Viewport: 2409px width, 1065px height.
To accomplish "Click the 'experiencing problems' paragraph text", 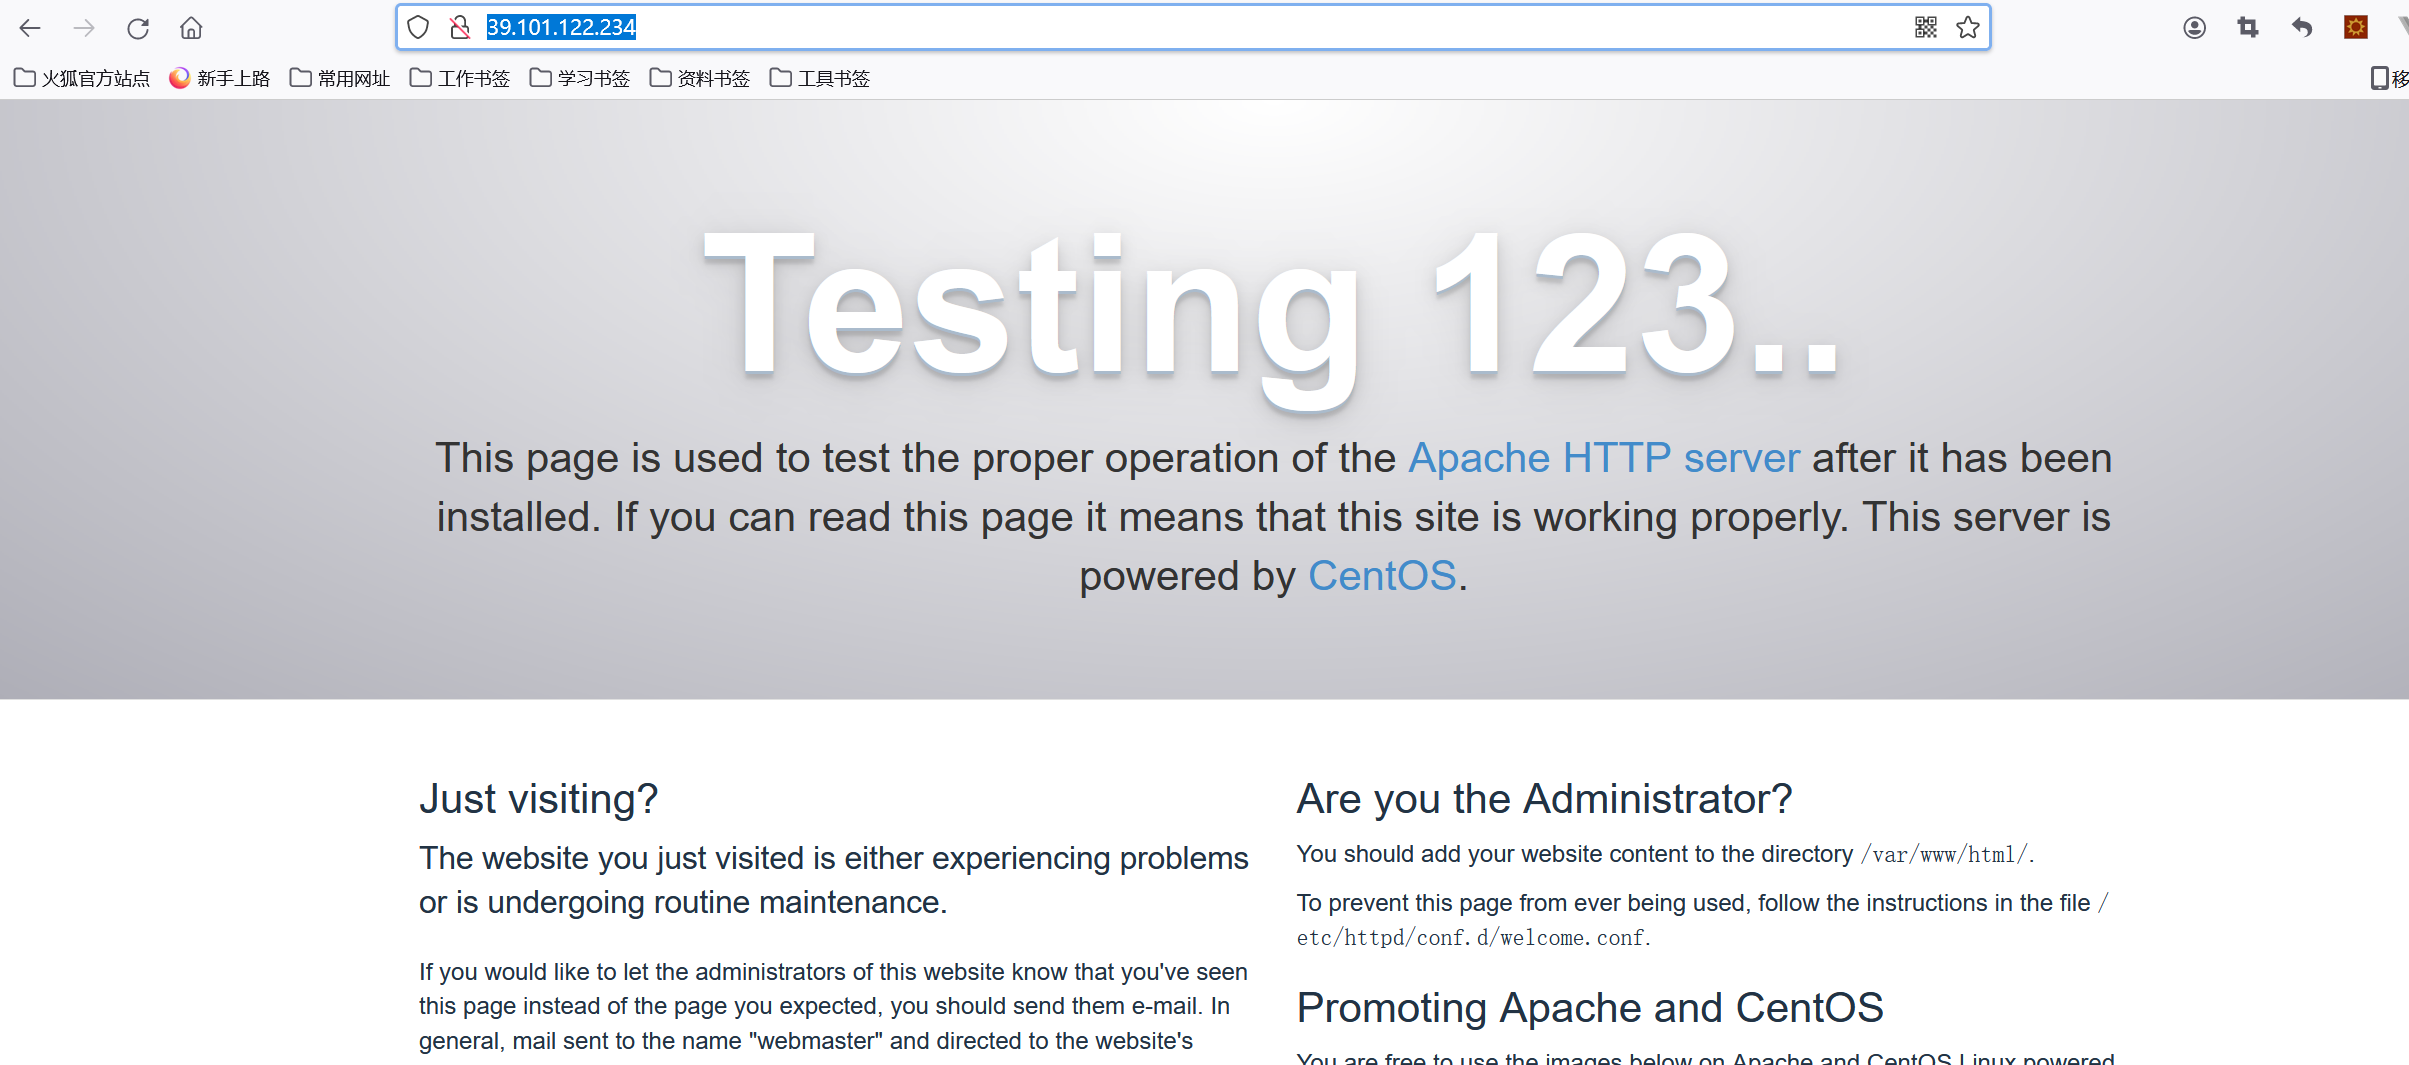I will pyautogui.click(x=834, y=880).
